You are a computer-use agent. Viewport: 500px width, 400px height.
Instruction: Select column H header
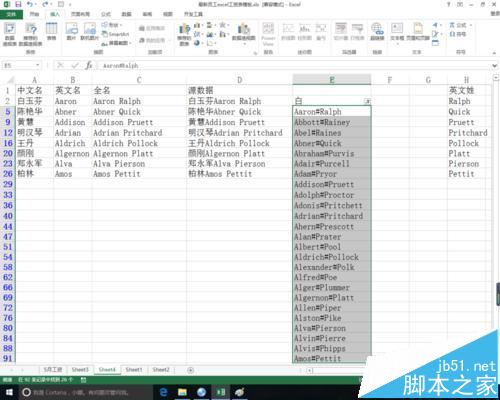[x=466, y=80]
